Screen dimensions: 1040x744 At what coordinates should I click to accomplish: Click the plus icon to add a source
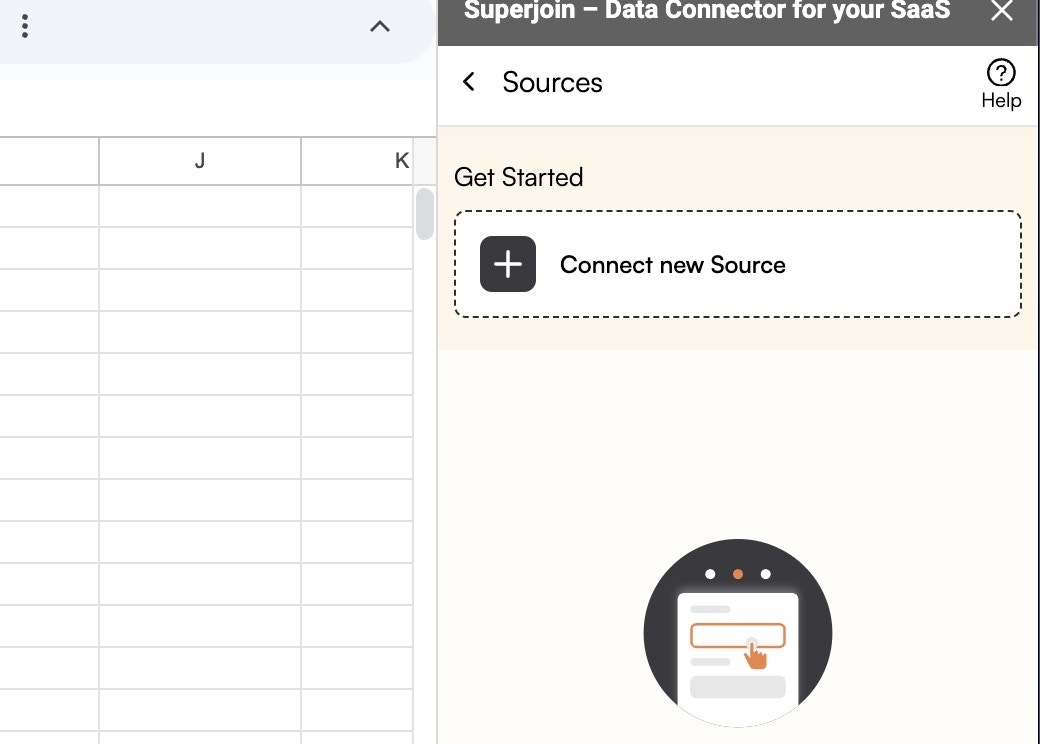[507, 264]
